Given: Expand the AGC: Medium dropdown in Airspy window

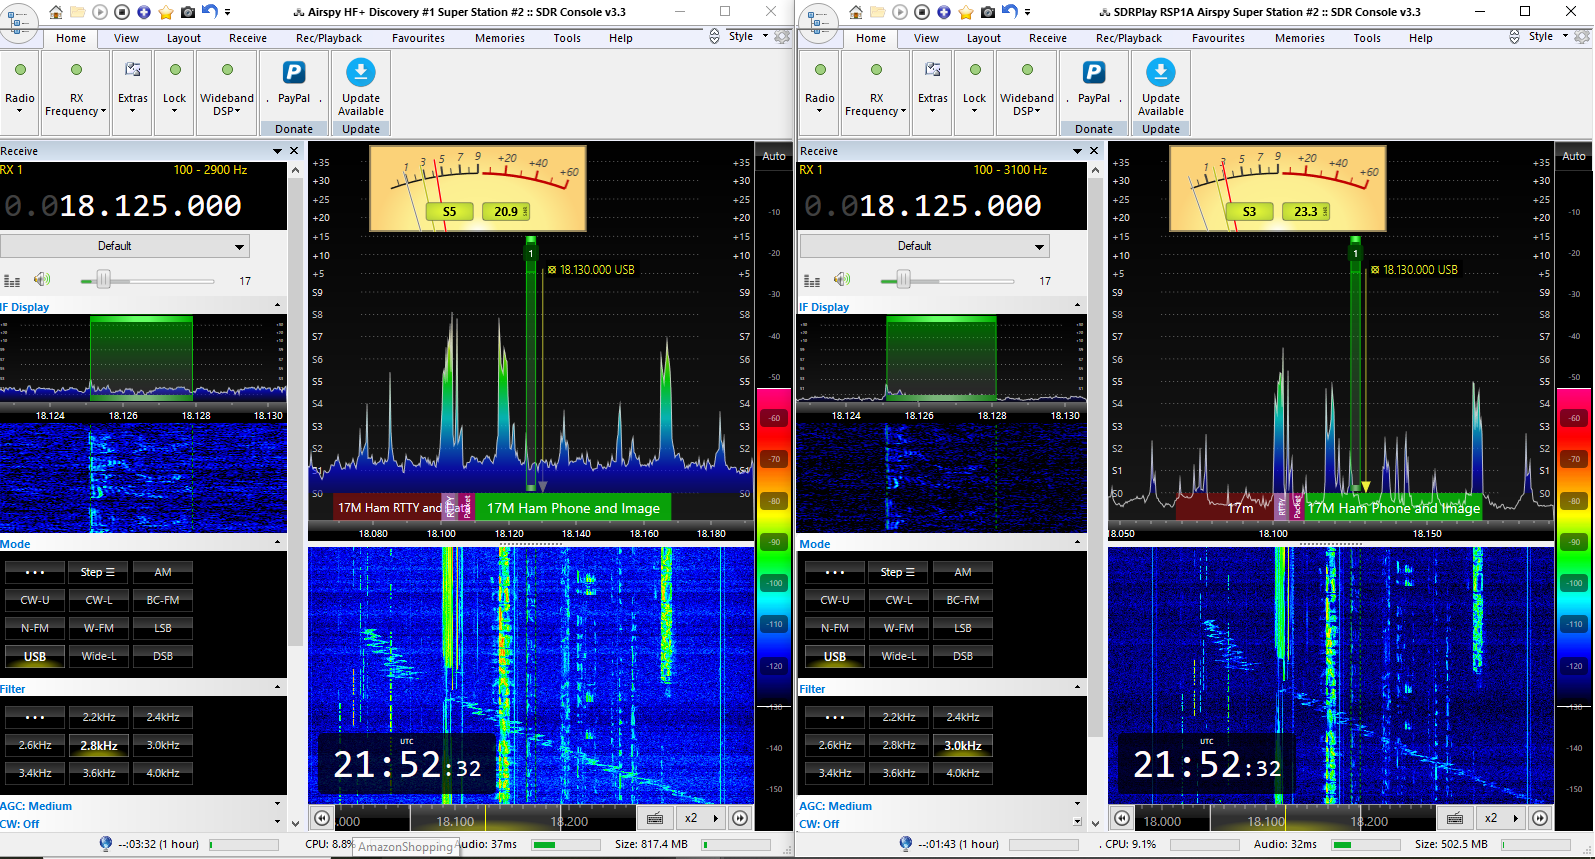Looking at the screenshot, I should [x=278, y=804].
